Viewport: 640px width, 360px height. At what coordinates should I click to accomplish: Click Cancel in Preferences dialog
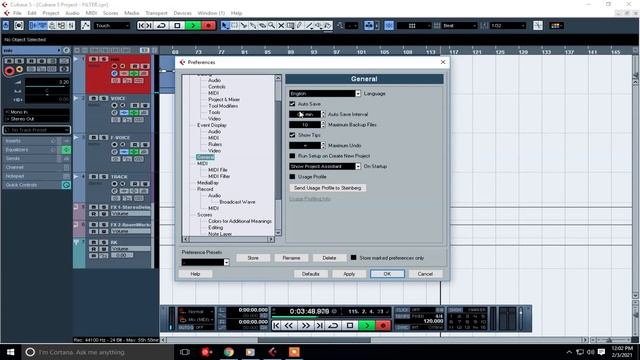click(x=425, y=274)
